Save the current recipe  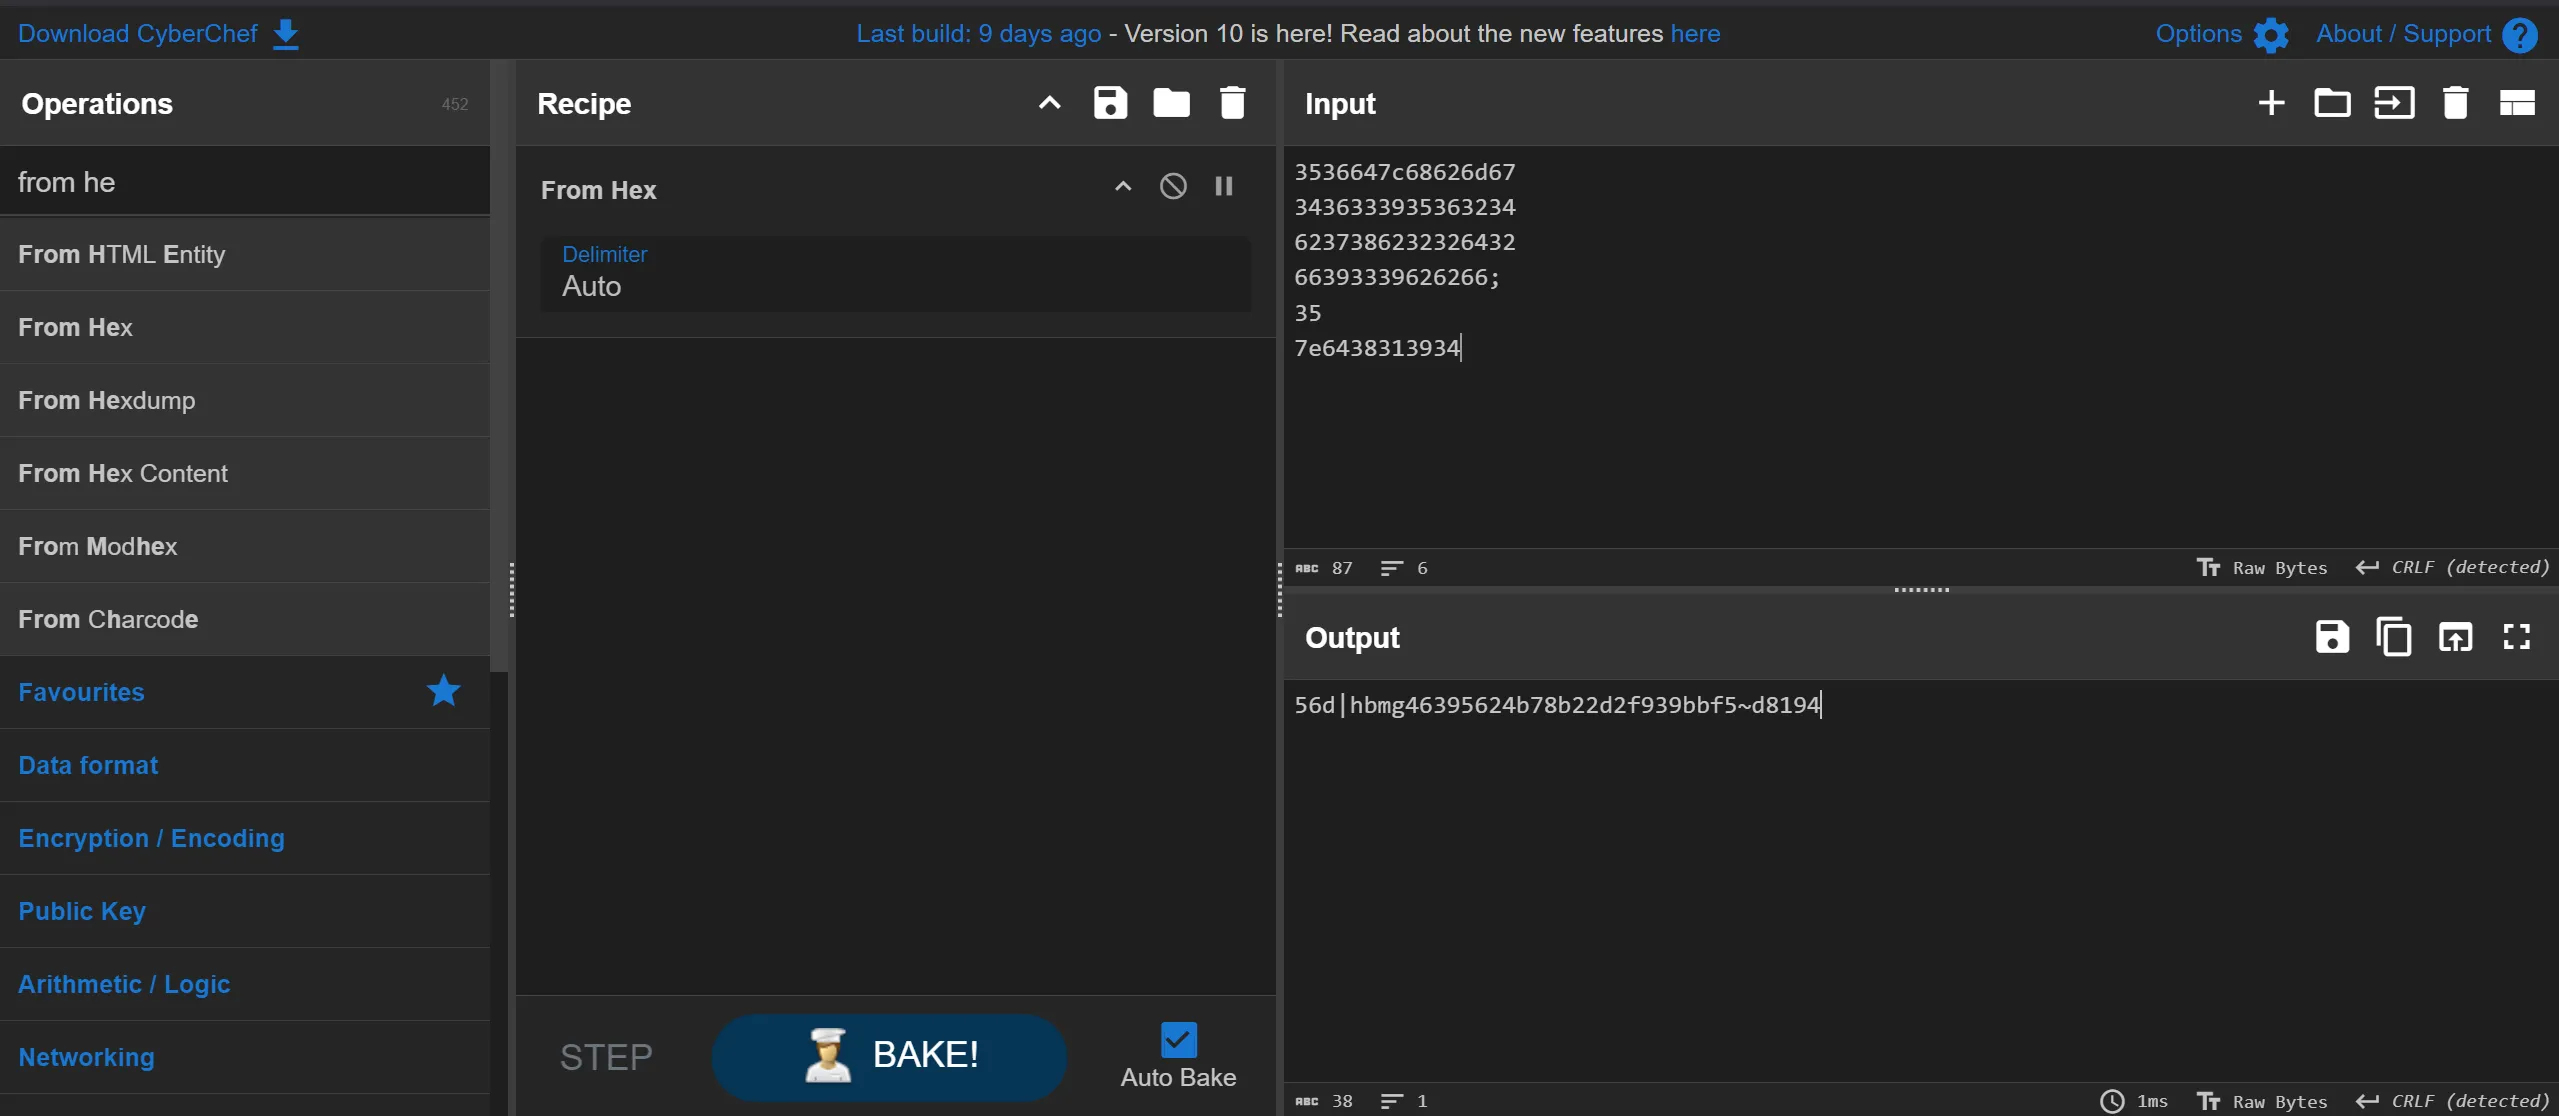[x=1110, y=103]
